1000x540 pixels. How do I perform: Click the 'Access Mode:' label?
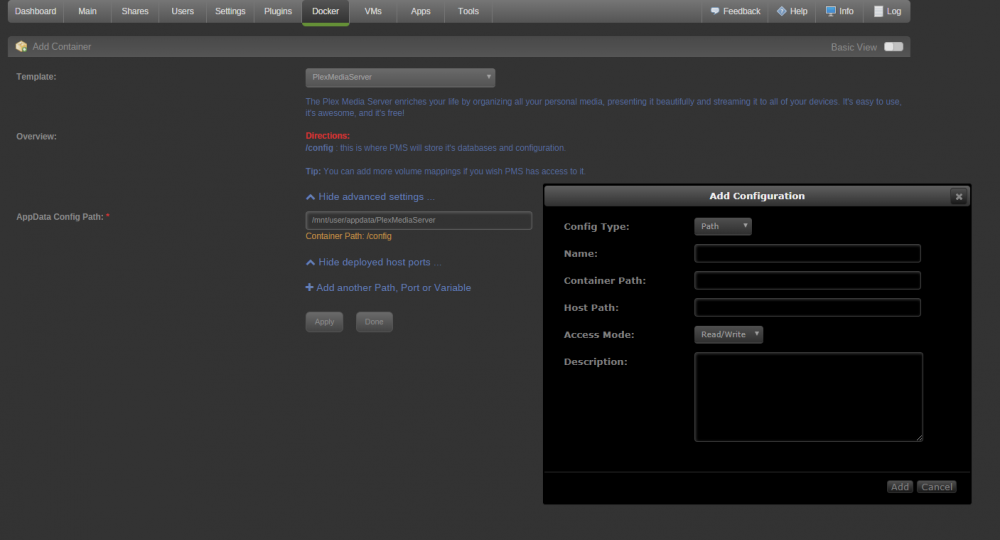click(x=599, y=335)
